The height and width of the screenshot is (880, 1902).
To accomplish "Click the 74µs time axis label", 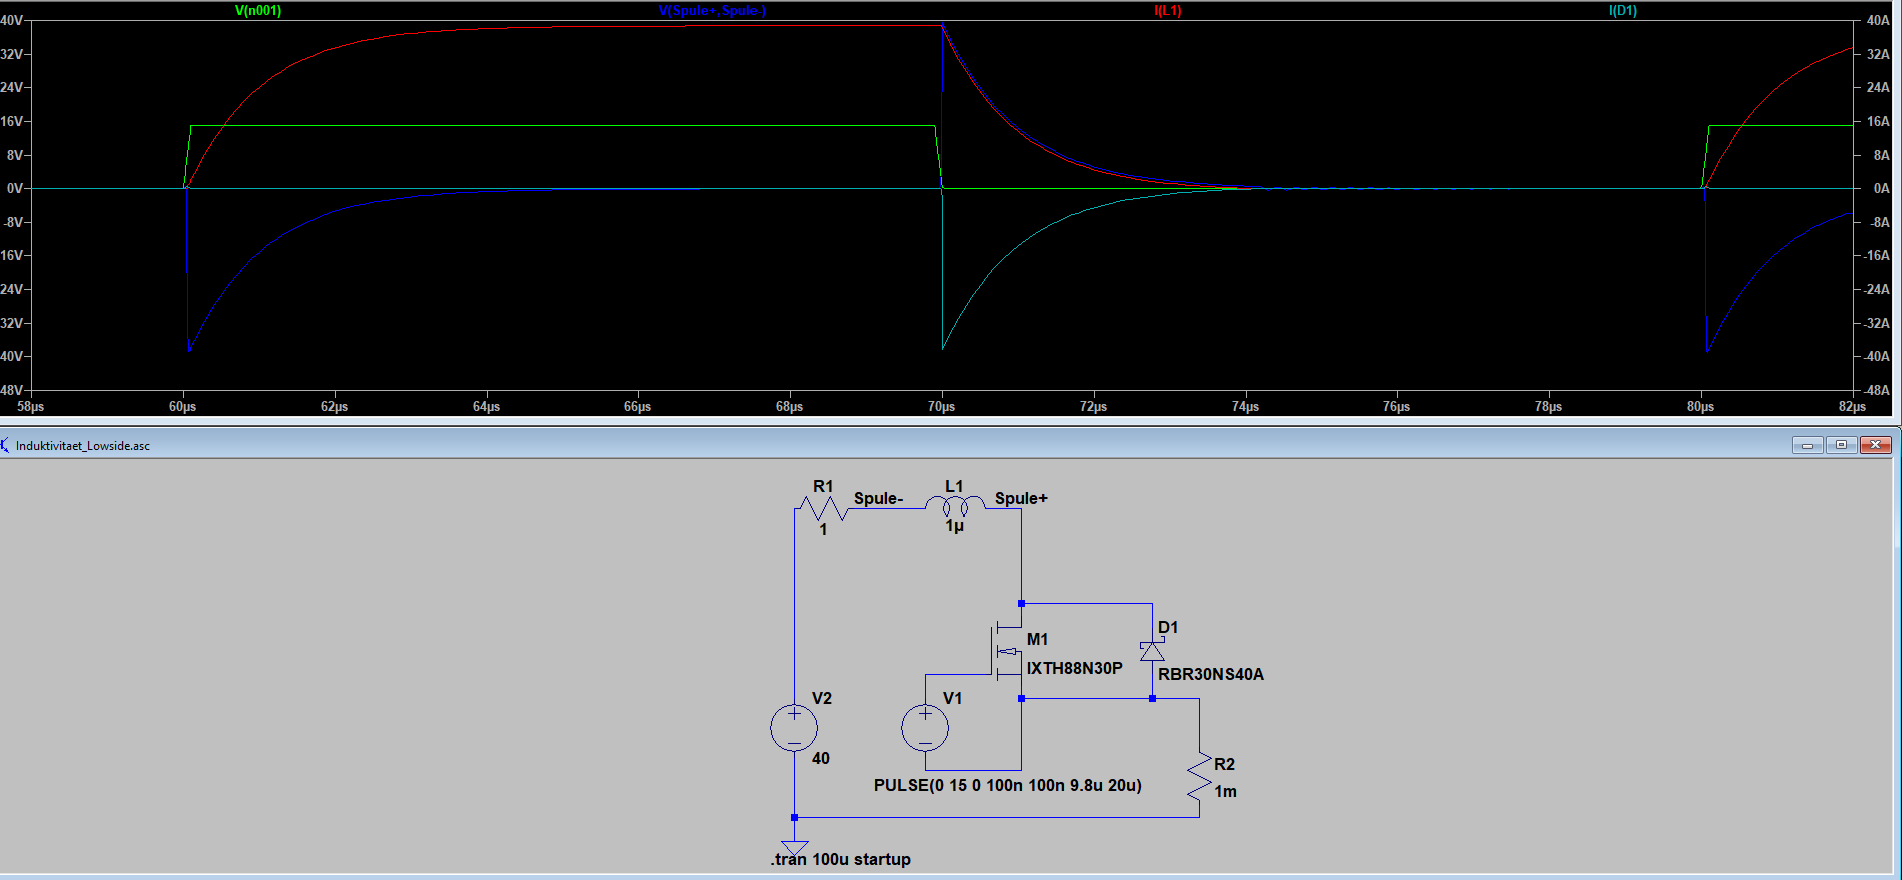I will (1246, 407).
